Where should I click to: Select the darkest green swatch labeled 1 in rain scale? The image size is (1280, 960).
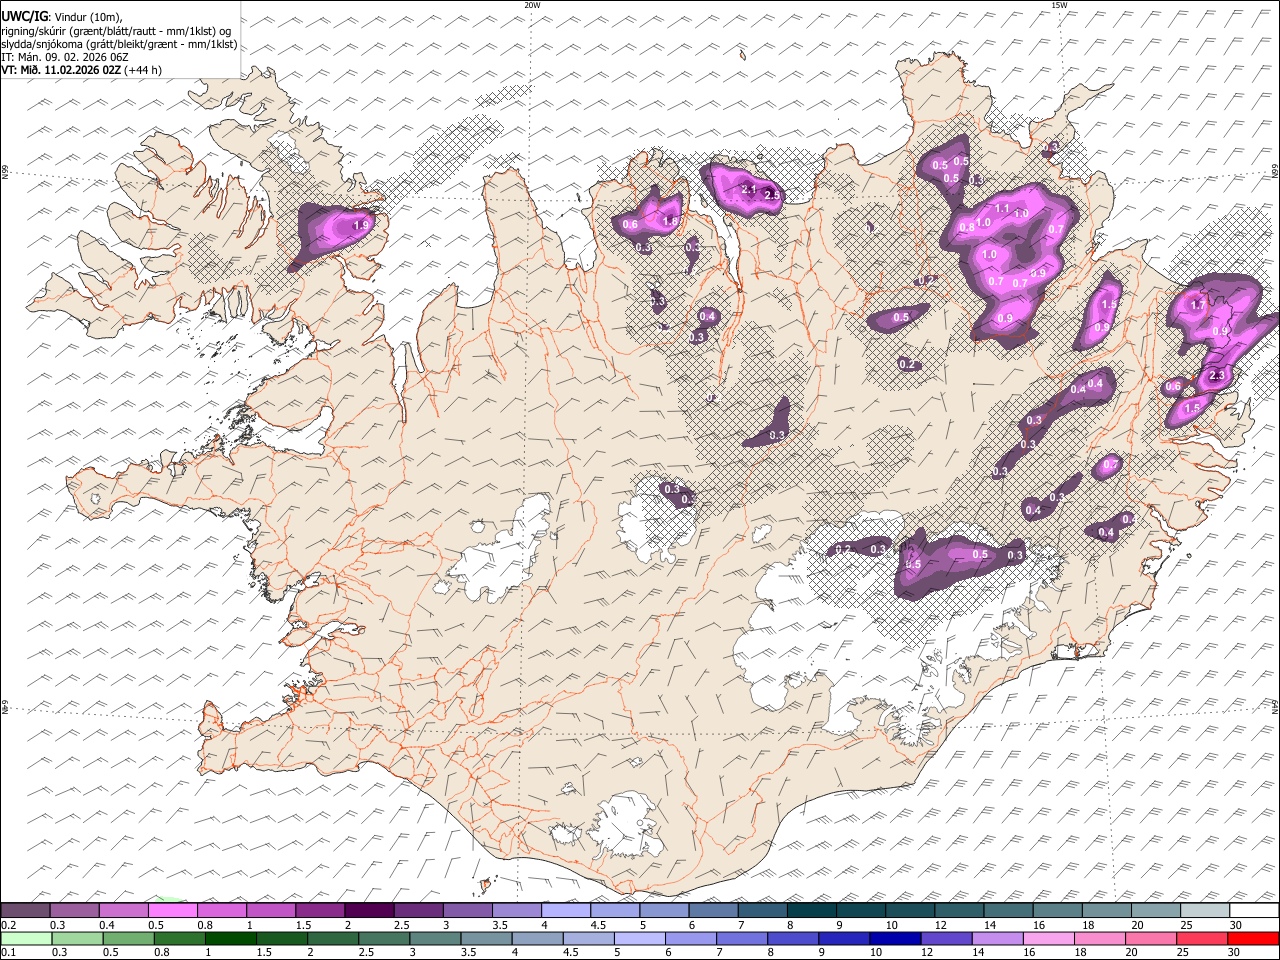(x=230, y=938)
